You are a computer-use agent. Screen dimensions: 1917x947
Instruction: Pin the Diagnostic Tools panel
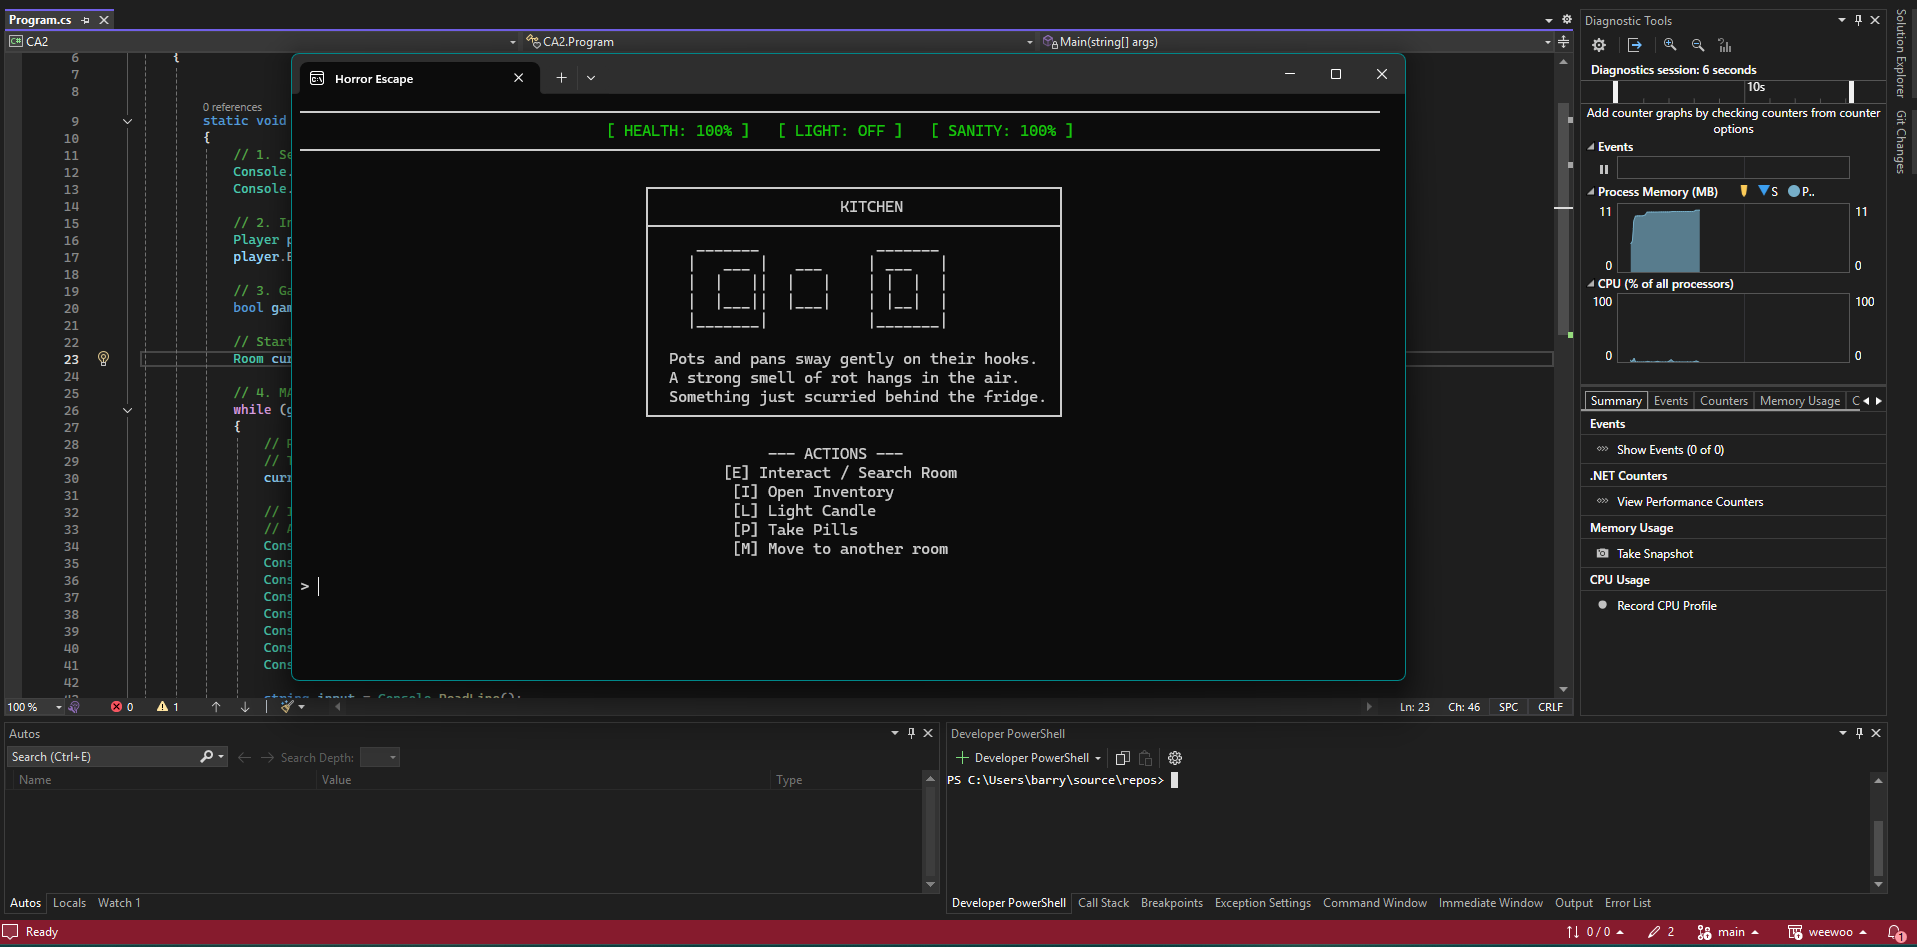pos(1859,20)
